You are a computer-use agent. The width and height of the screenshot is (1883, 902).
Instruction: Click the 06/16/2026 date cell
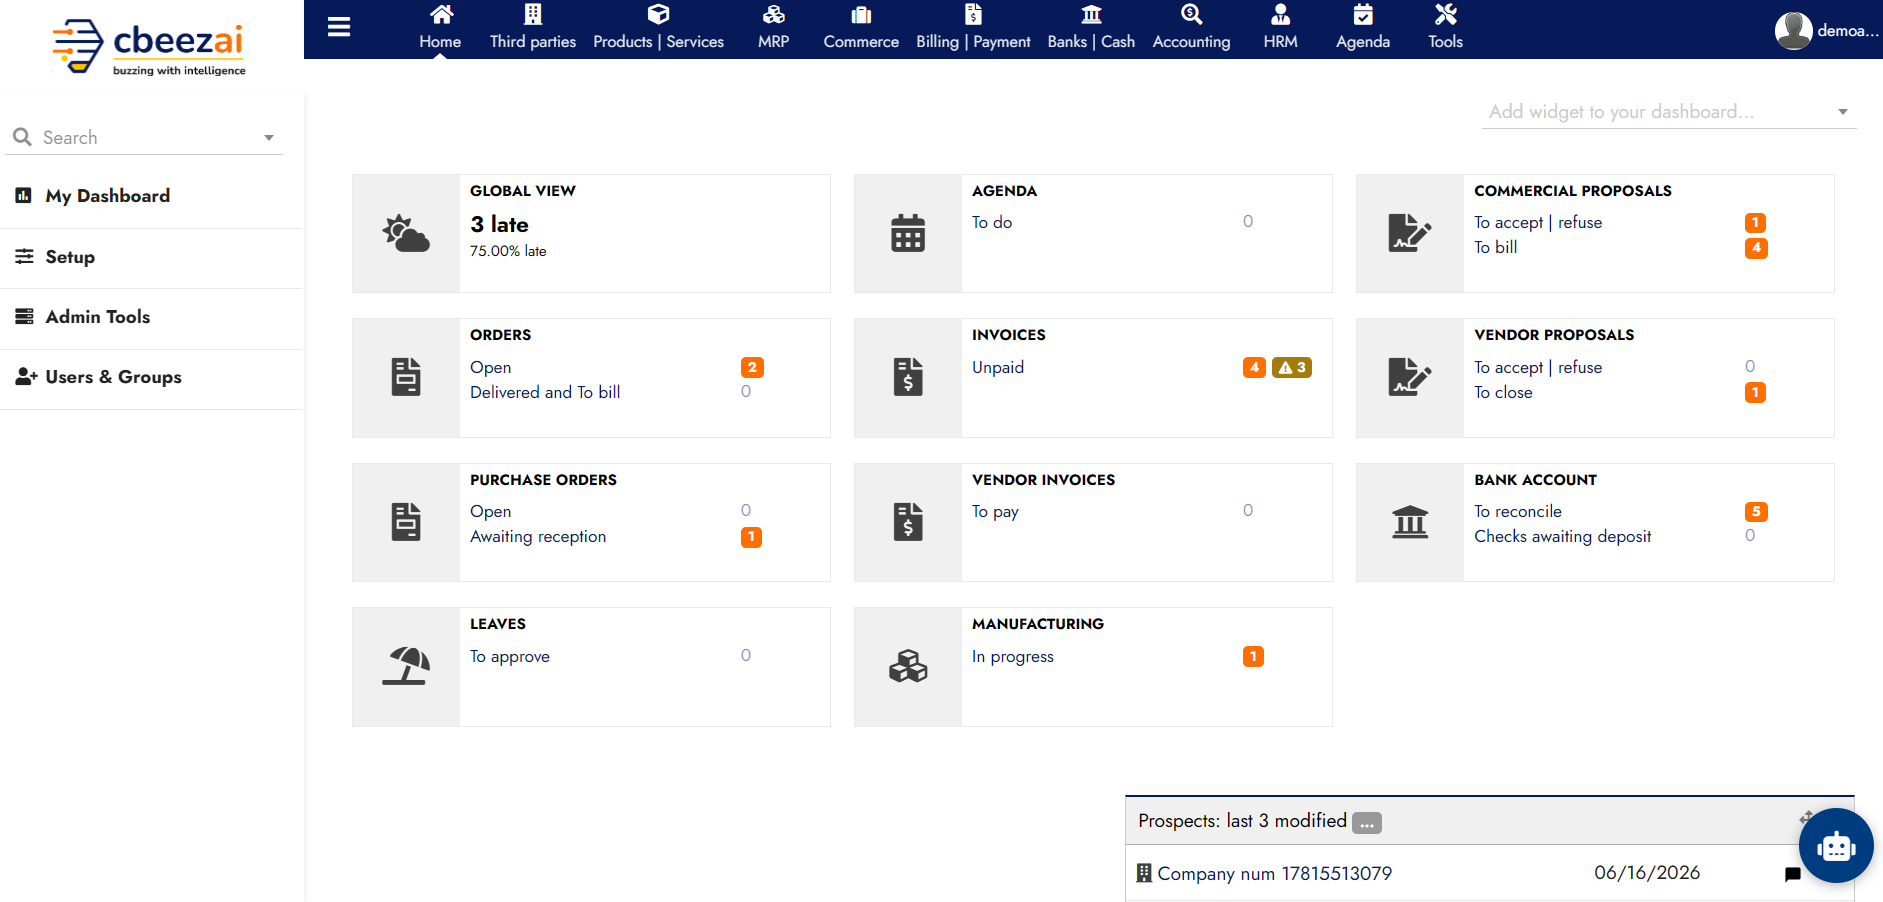[x=1647, y=873]
